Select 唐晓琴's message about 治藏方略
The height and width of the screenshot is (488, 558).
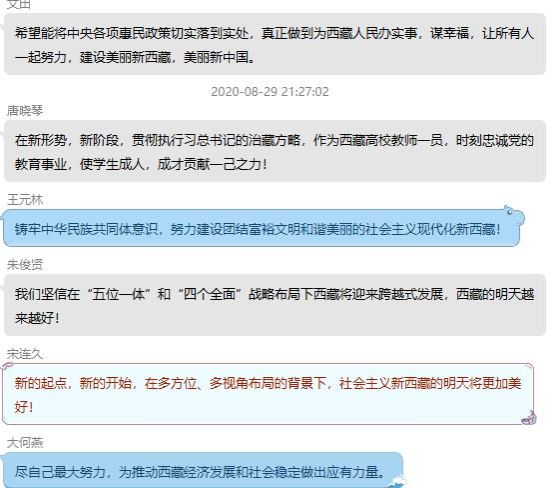point(275,151)
